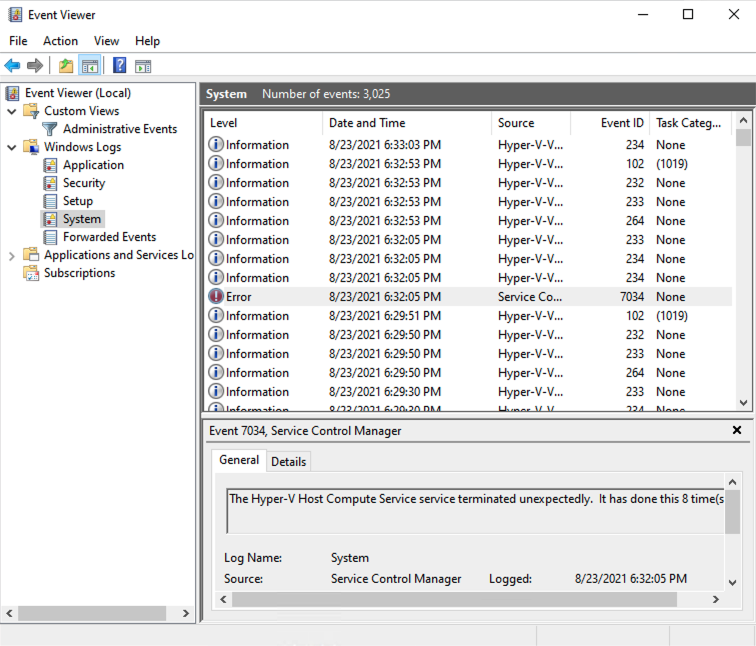Toggle the Show/Hide Console Tree icon

pyautogui.click(x=90, y=66)
